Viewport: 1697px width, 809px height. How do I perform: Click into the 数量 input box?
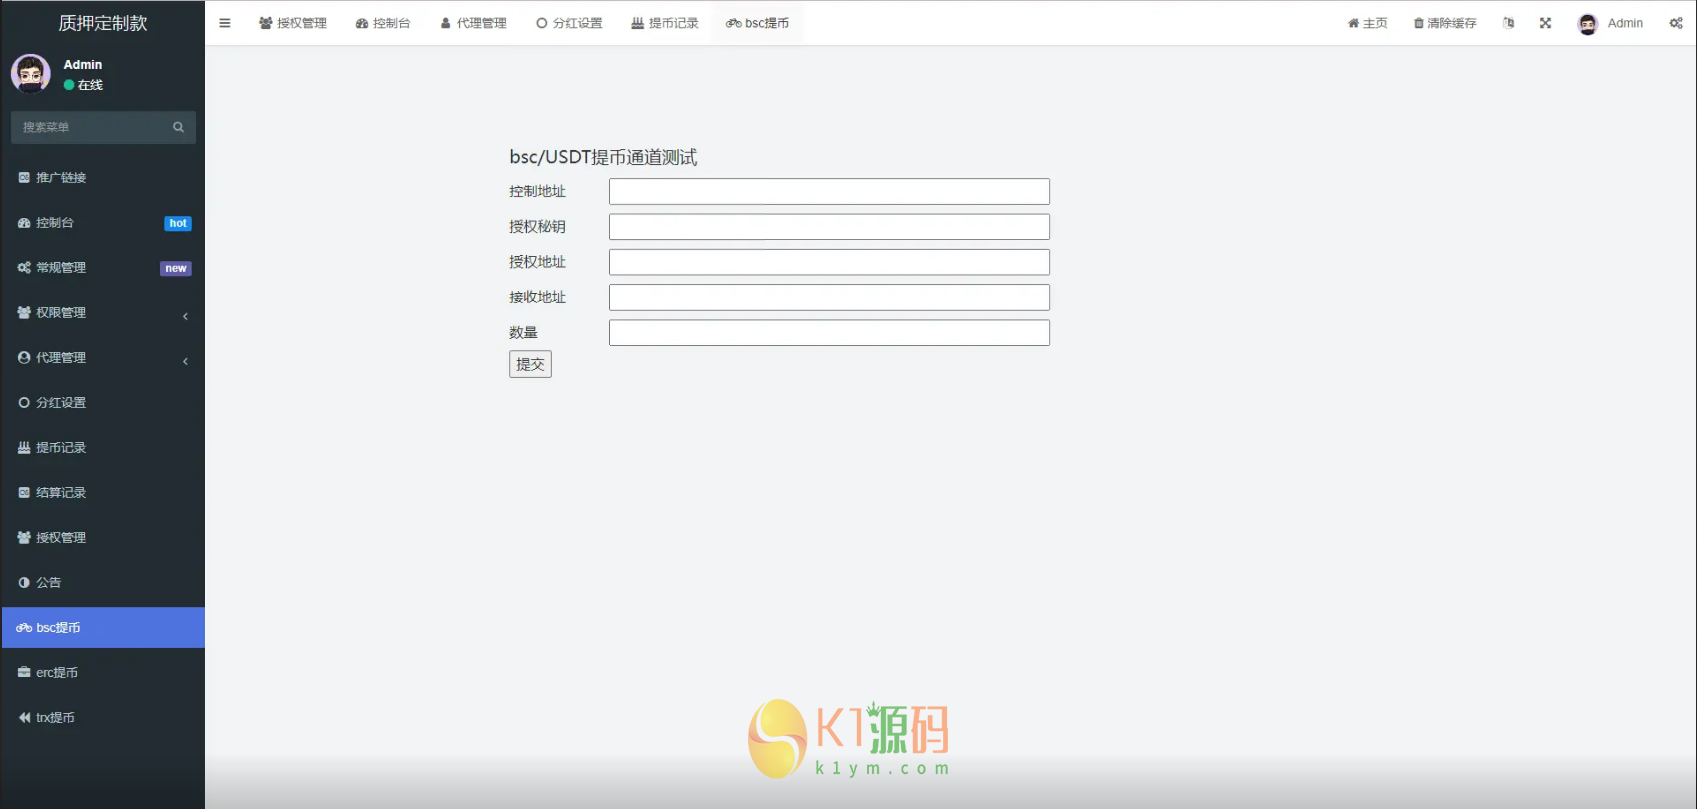[829, 333]
